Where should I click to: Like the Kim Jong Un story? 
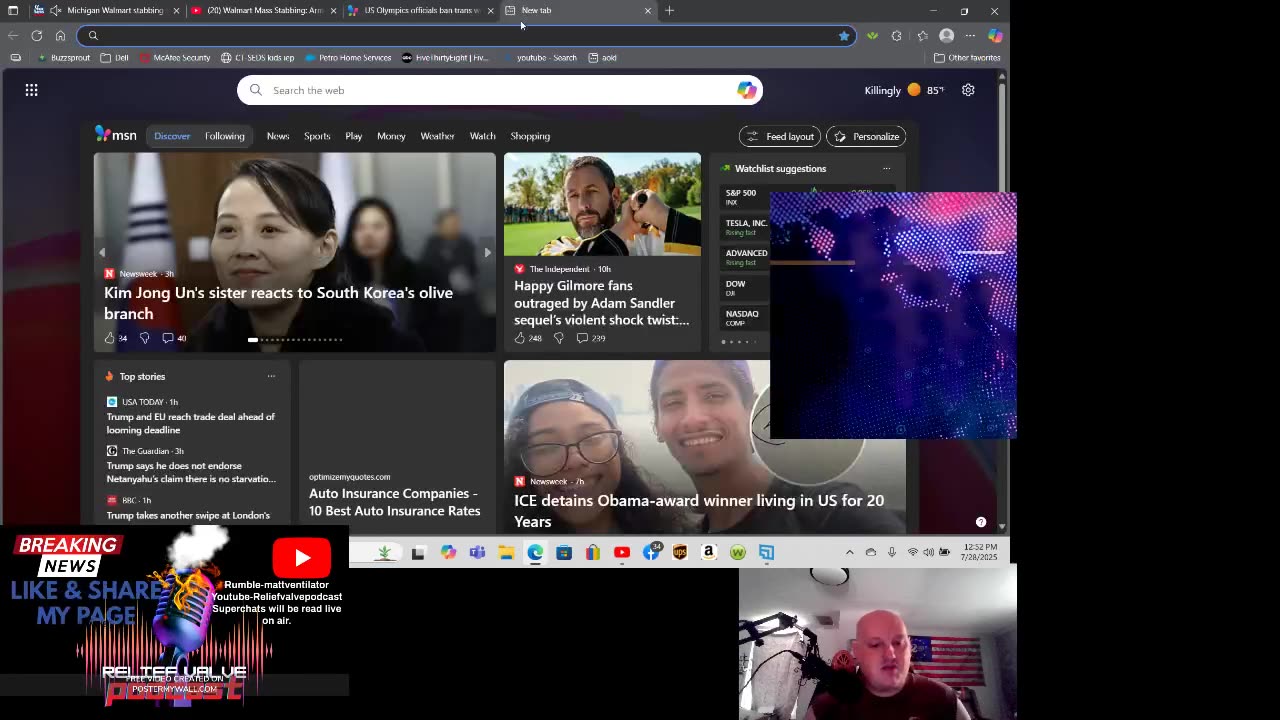click(110, 338)
